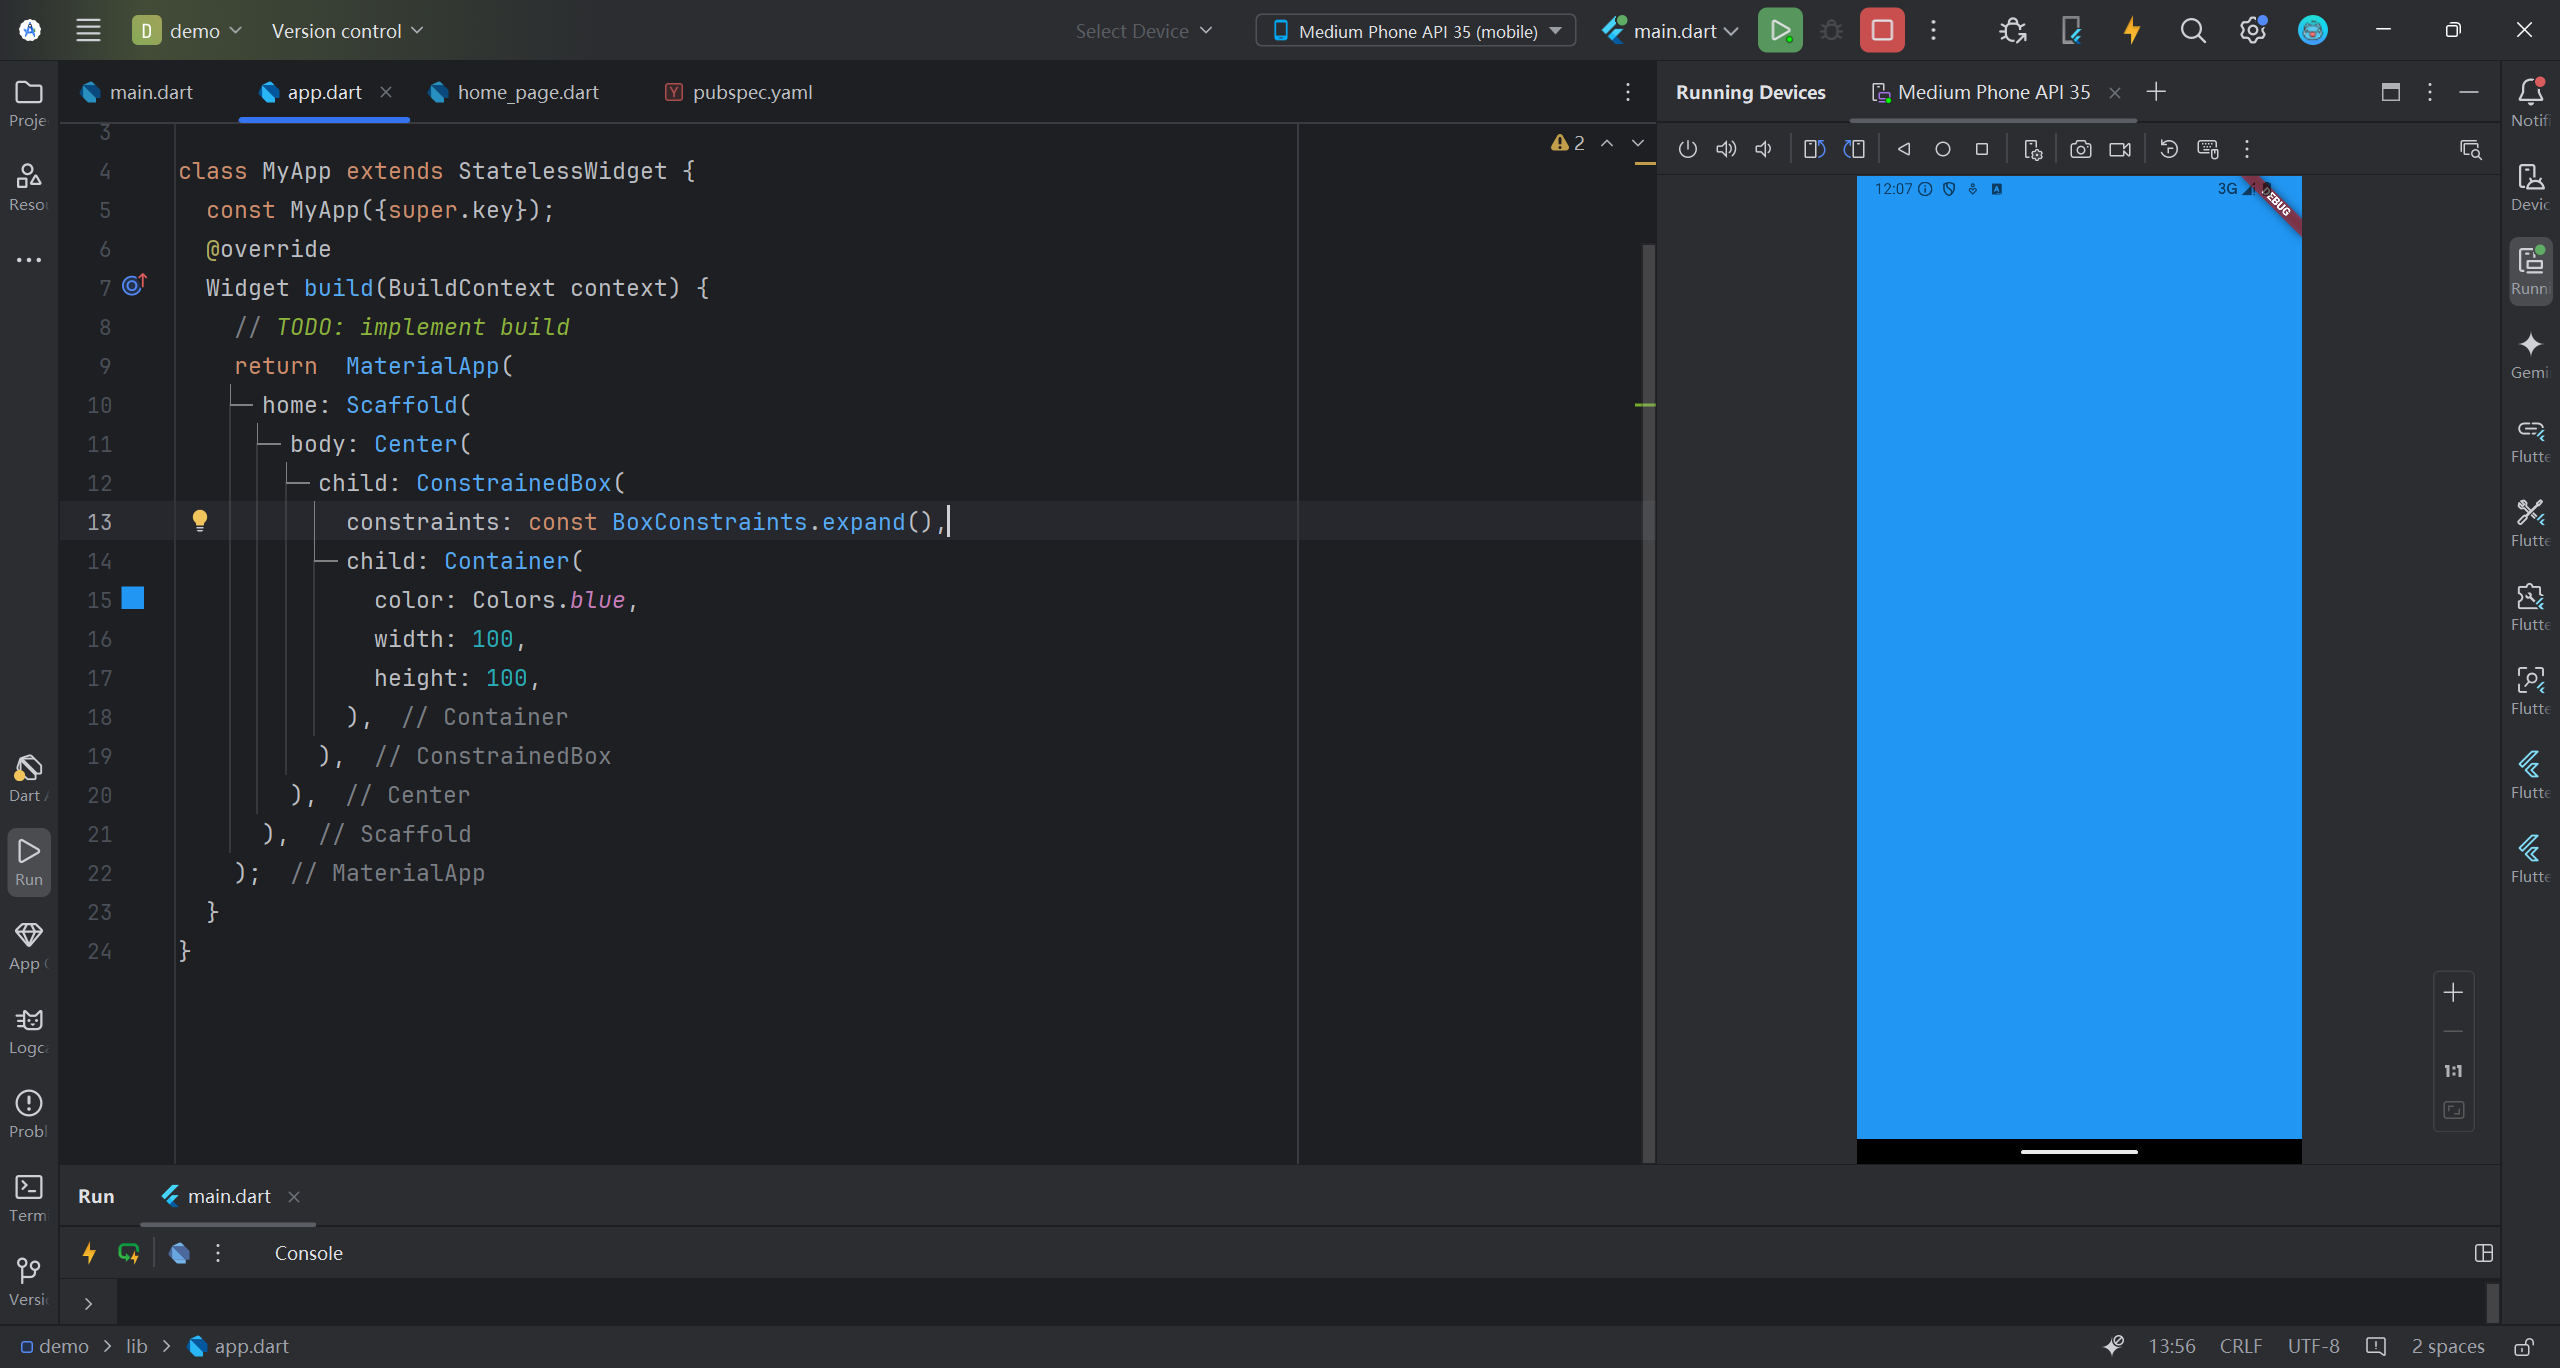Click the Flutter Hot Reload lightning icon
The image size is (2560, 1368).
(2131, 31)
